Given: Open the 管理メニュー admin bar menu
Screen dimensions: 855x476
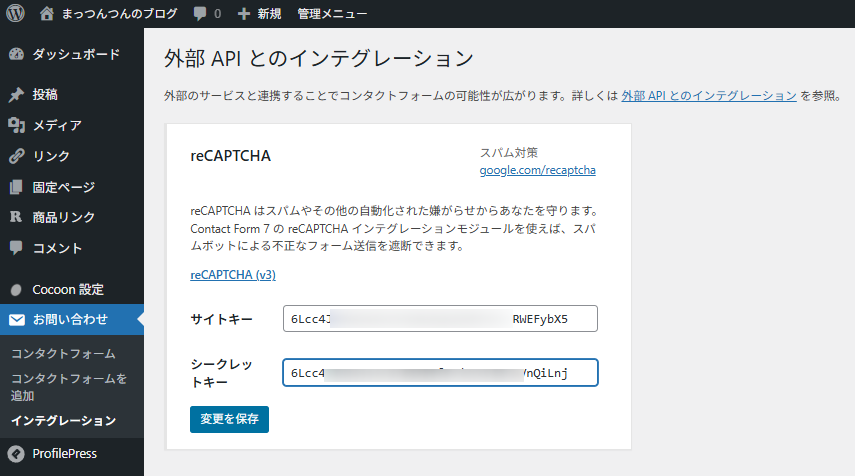Looking at the screenshot, I should (x=332, y=14).
